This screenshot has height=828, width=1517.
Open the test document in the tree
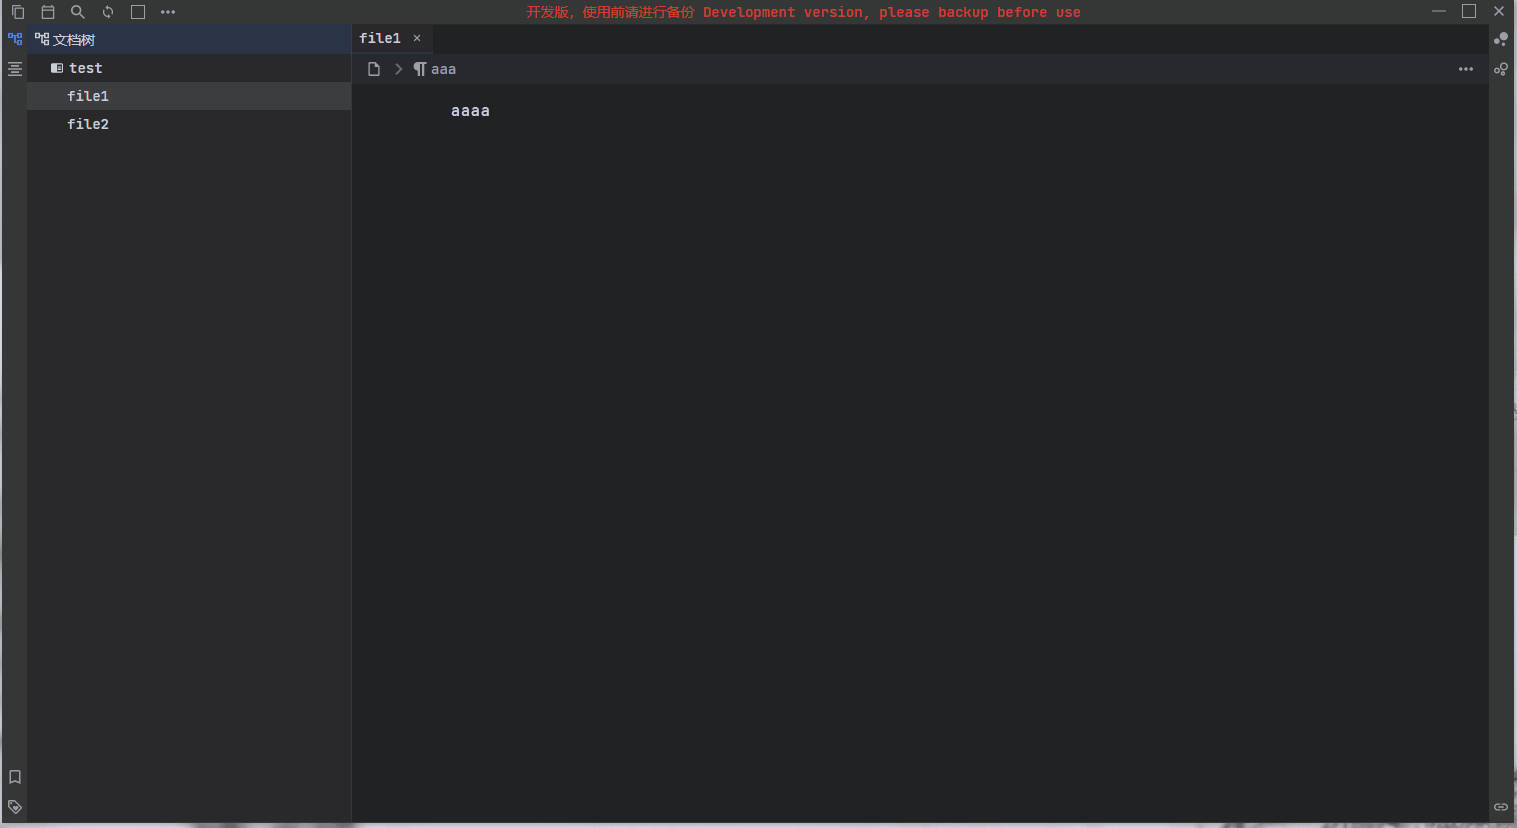coord(85,67)
